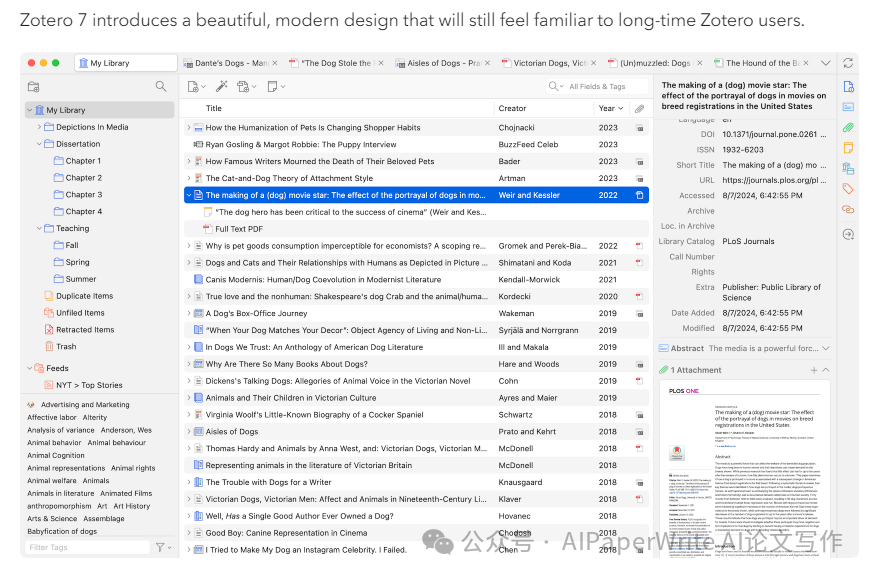Add attachment with the plus button
This screenshot has height=576, width=870.
pos(814,370)
